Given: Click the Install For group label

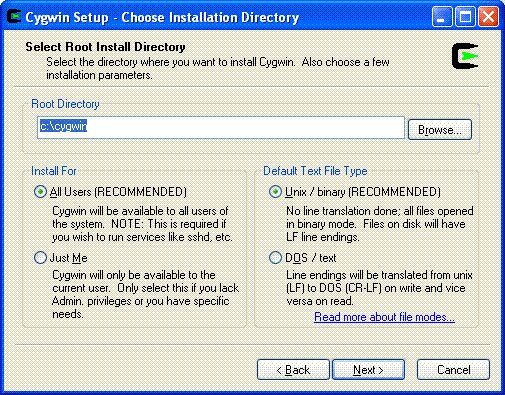Looking at the screenshot, I should [x=54, y=171].
